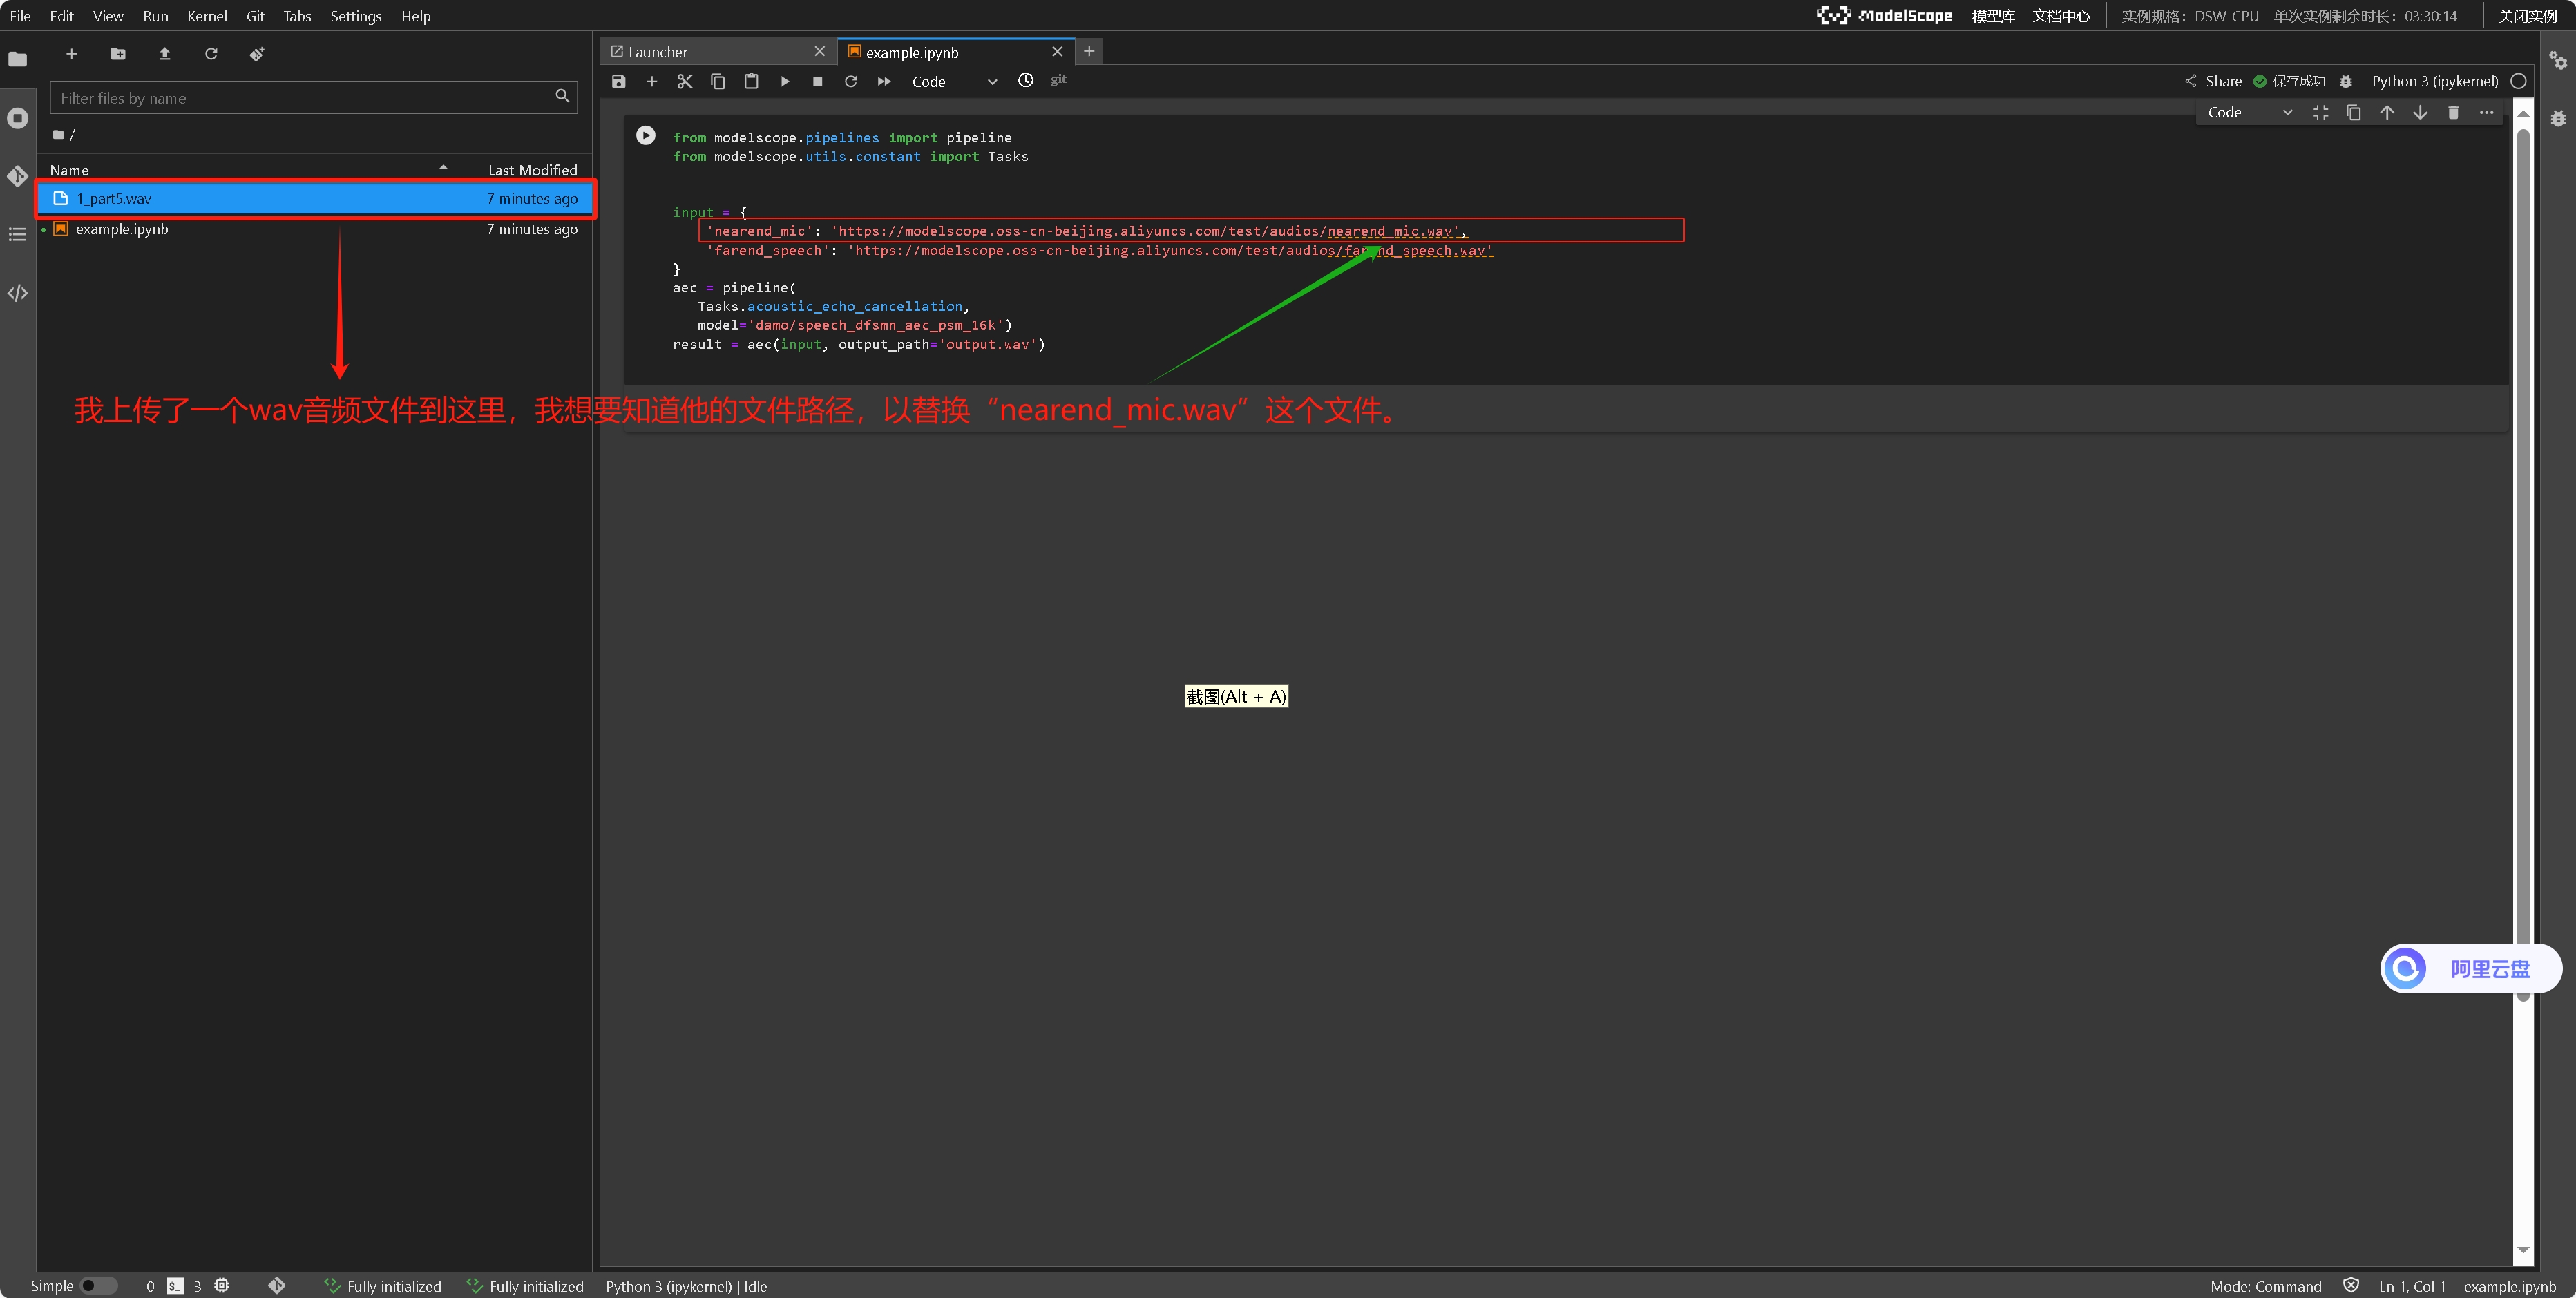The height and width of the screenshot is (1298, 2576).
Task: Close the example.ipynb tab
Action: coord(1057,52)
